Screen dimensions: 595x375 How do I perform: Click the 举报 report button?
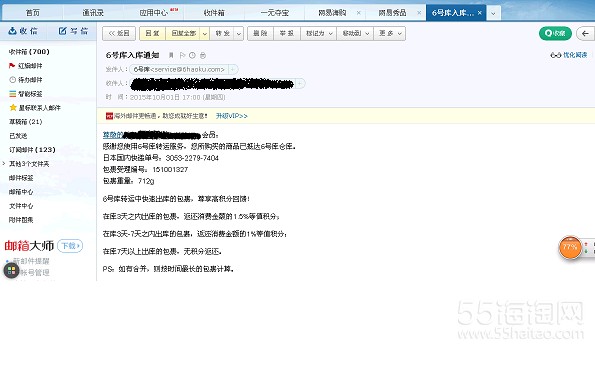coord(287,33)
